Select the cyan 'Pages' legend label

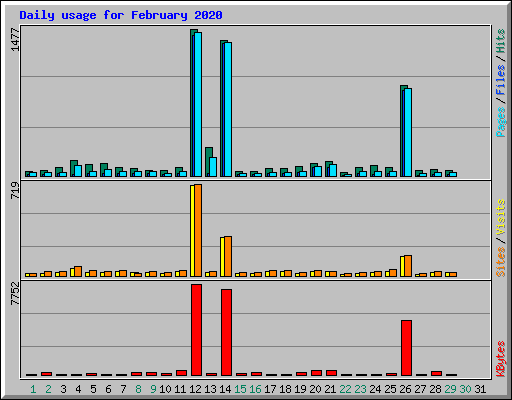501,122
